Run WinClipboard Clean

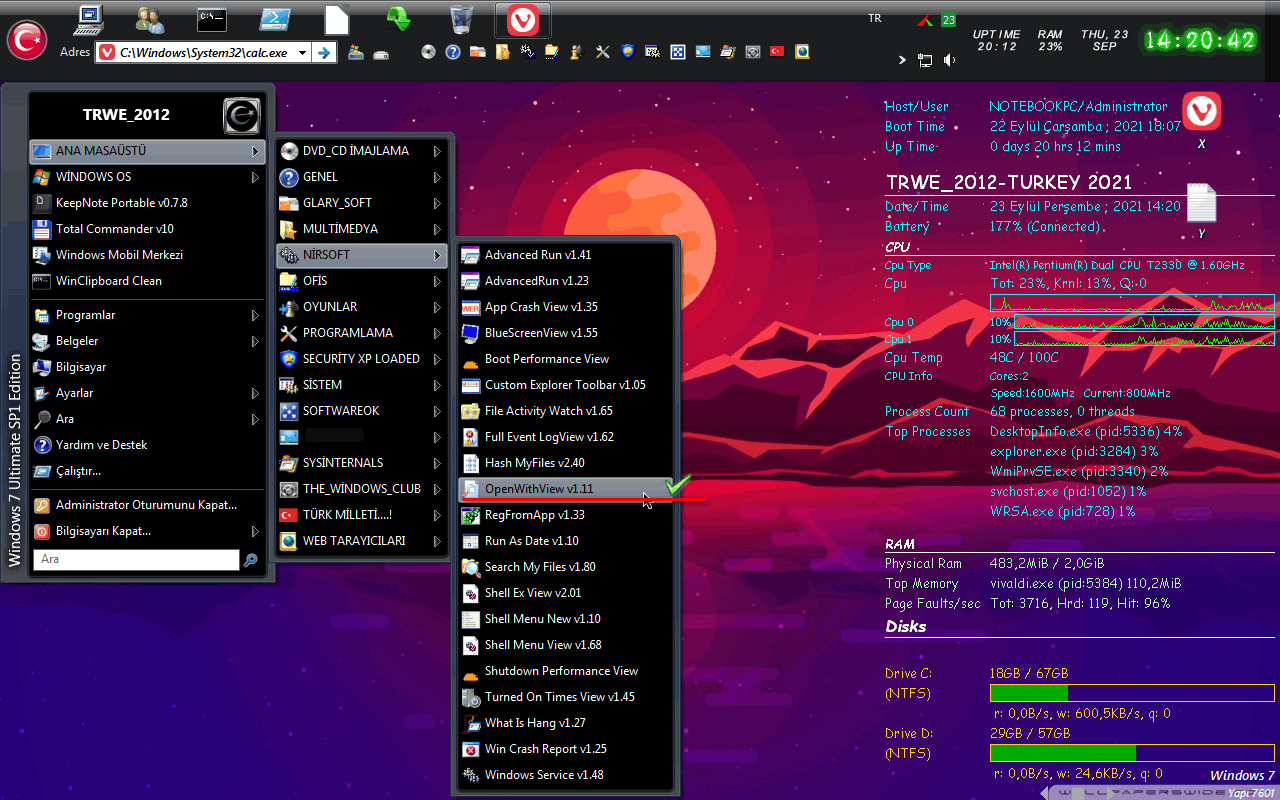coord(147,281)
